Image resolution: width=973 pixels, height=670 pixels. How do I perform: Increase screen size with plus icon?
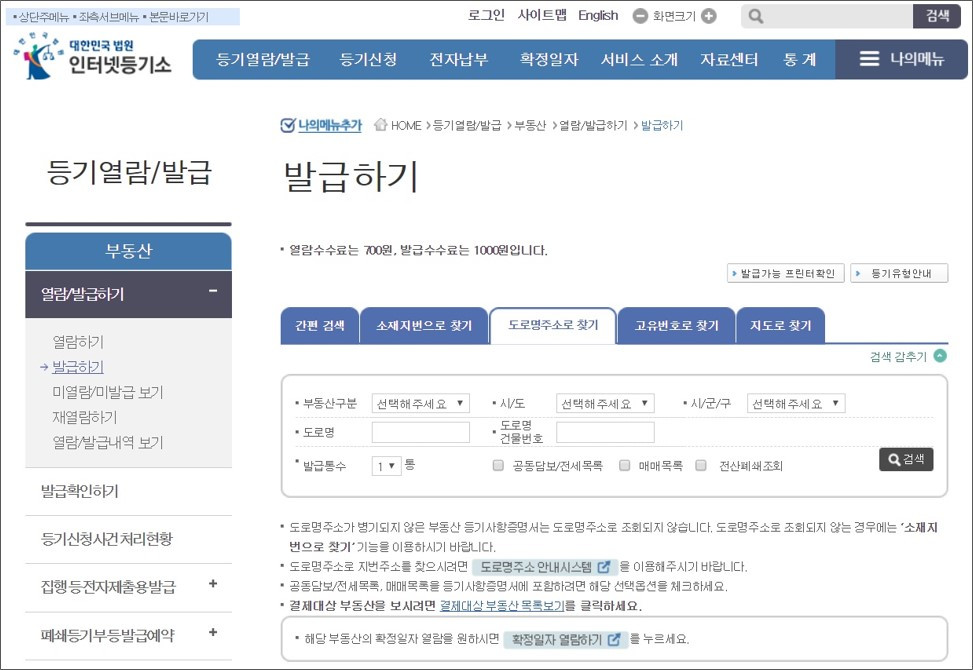click(x=709, y=16)
